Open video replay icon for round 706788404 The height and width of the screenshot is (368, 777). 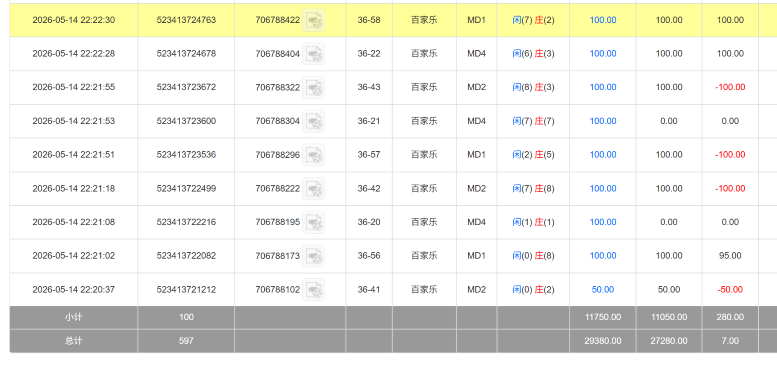pos(314,54)
